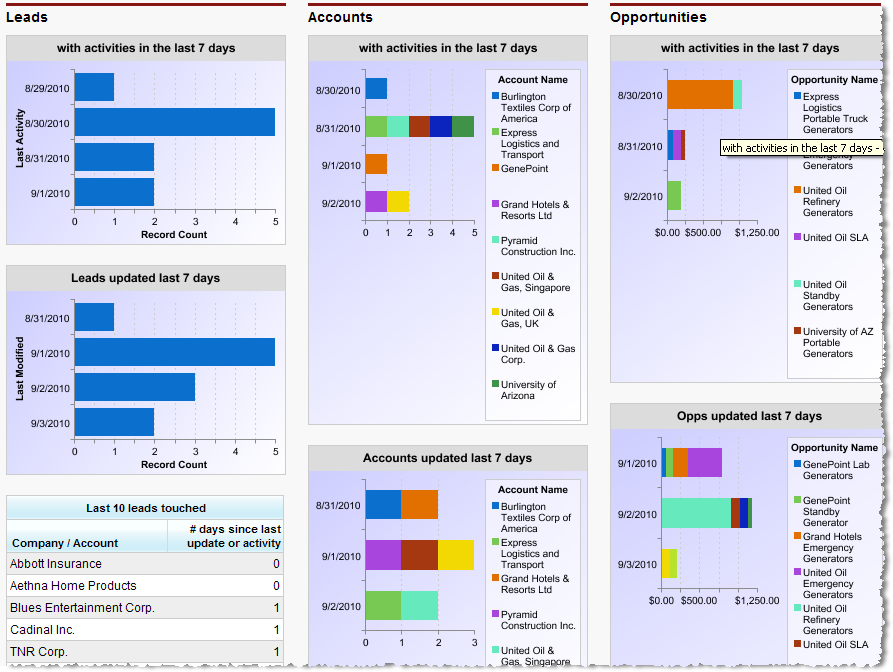
Task: Click the Last 10 leads touched title
Action: (146, 508)
